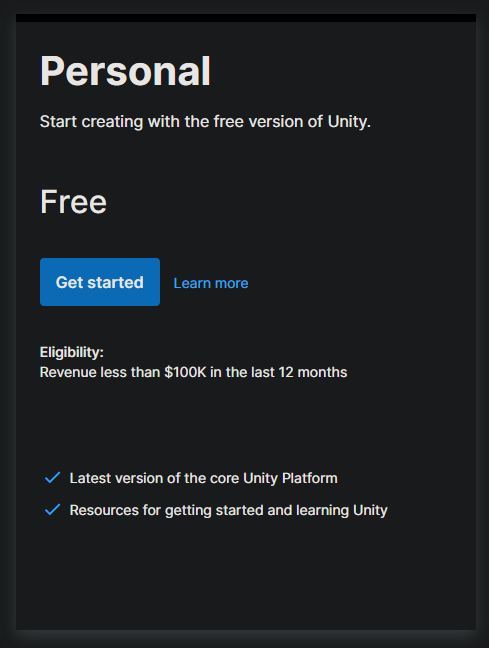Click the Revenue less than $100K line
Viewport: 489px width, 648px height.
(x=193, y=372)
